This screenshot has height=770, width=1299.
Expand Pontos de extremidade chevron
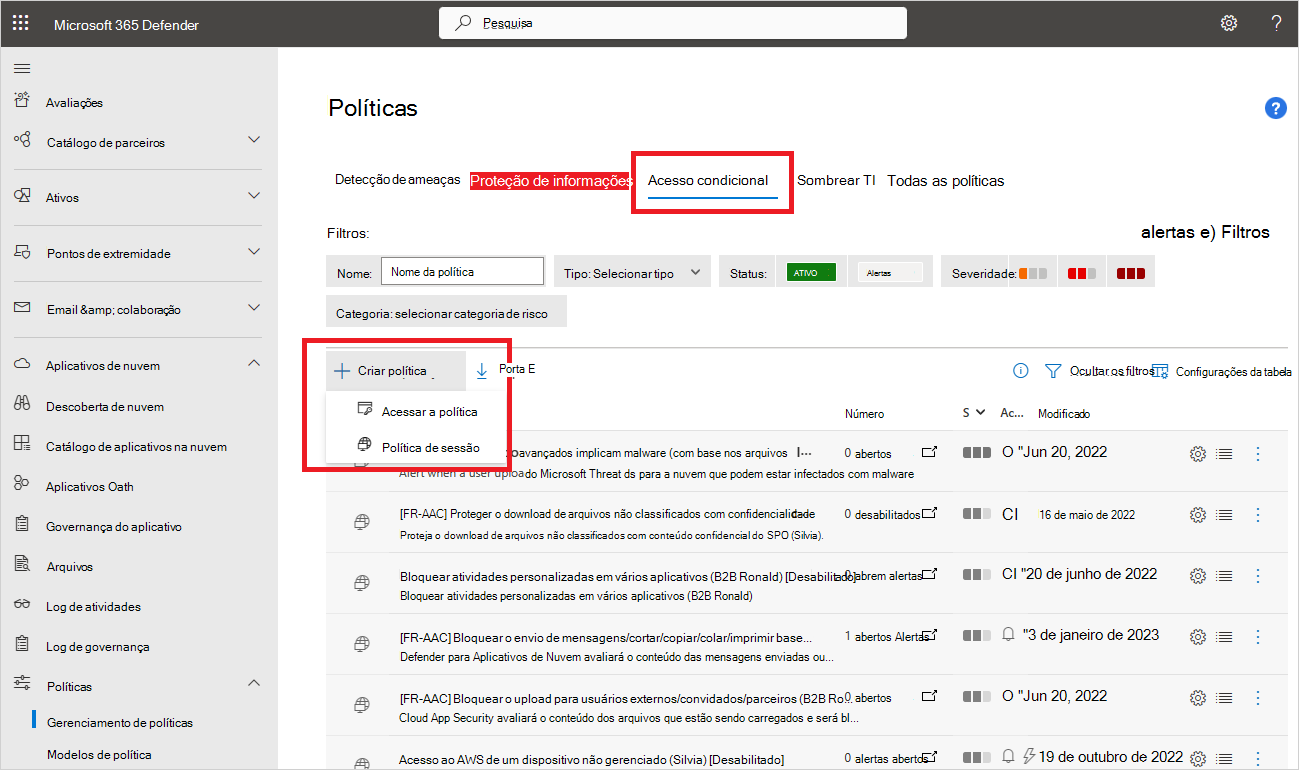tap(254, 251)
